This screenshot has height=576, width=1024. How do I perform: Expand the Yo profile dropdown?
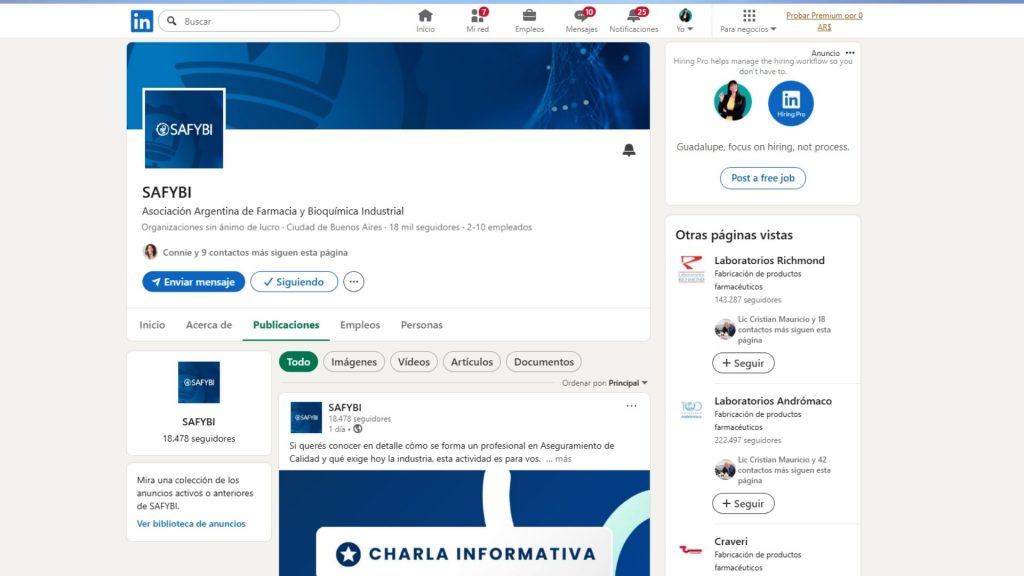(685, 21)
